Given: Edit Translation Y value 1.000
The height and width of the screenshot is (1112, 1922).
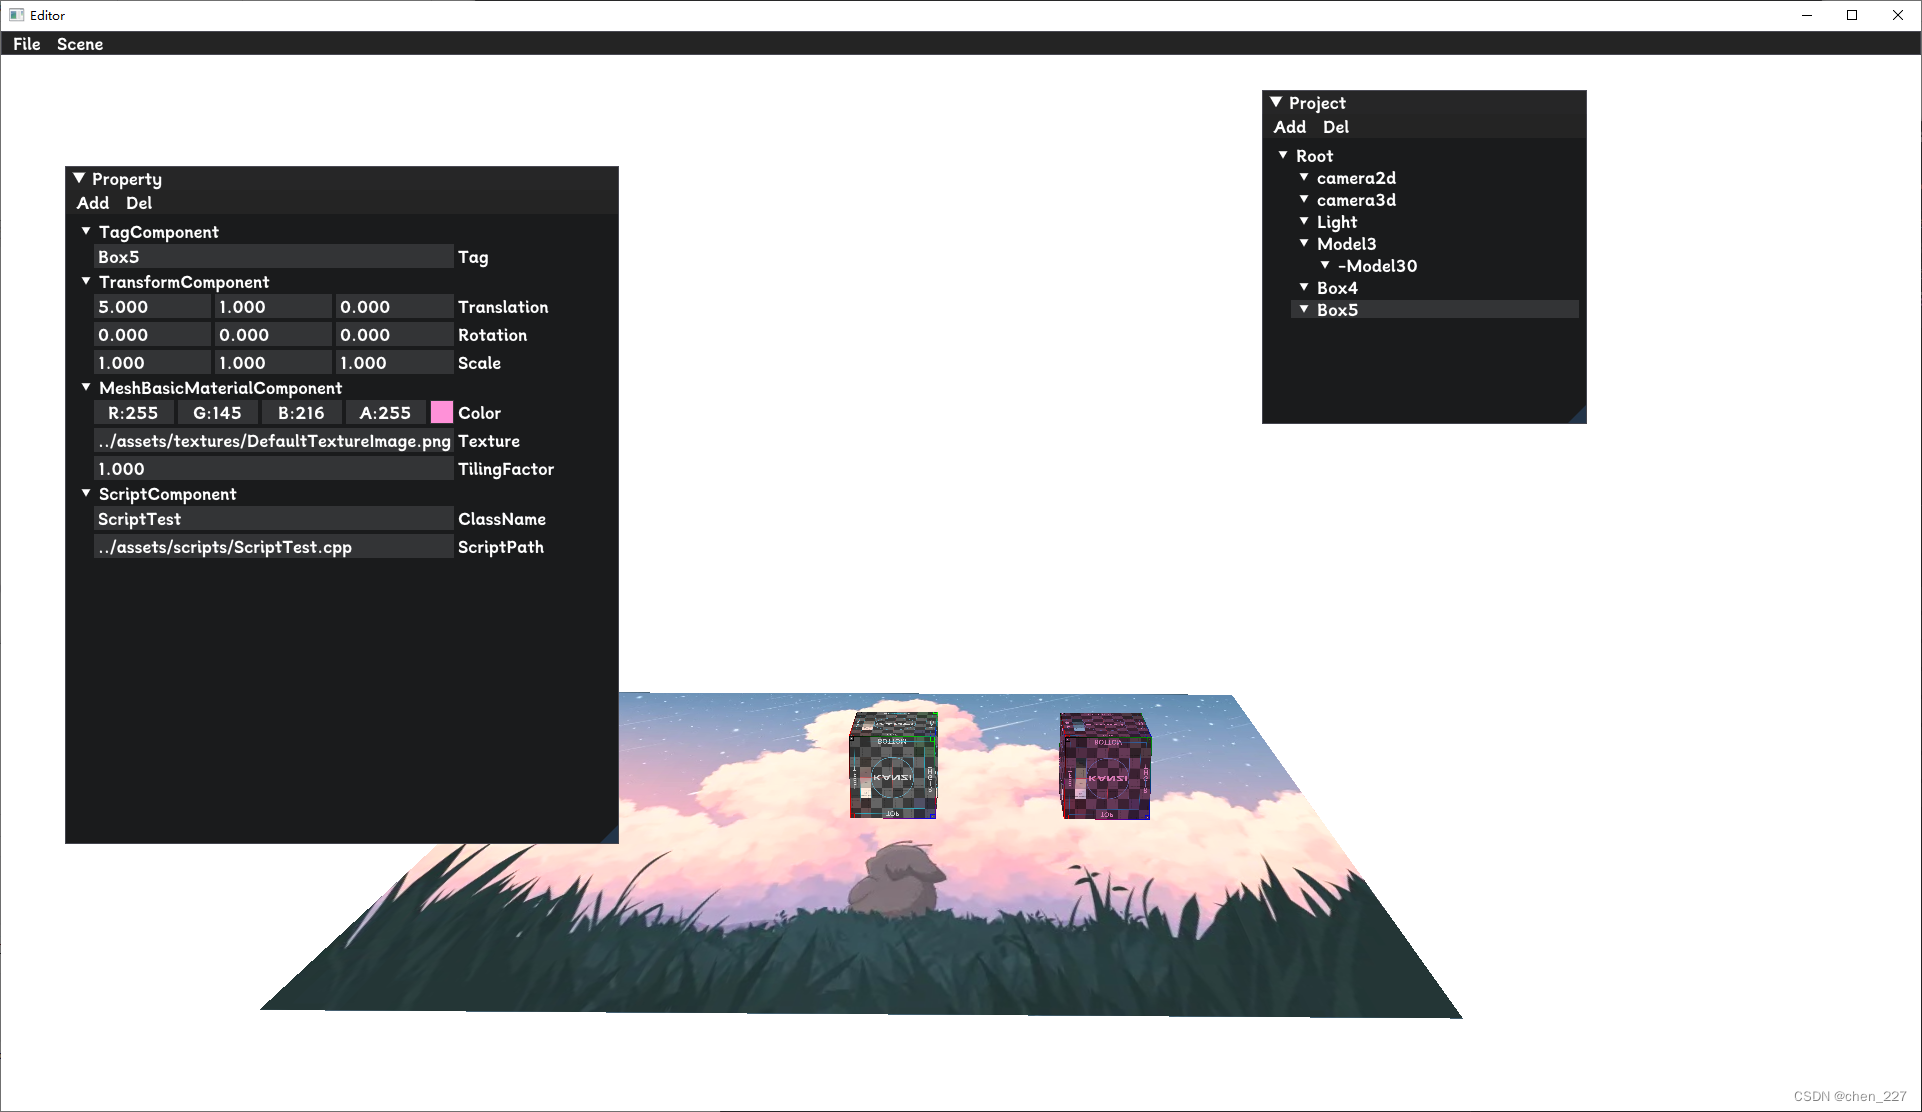Looking at the screenshot, I should [x=273, y=307].
